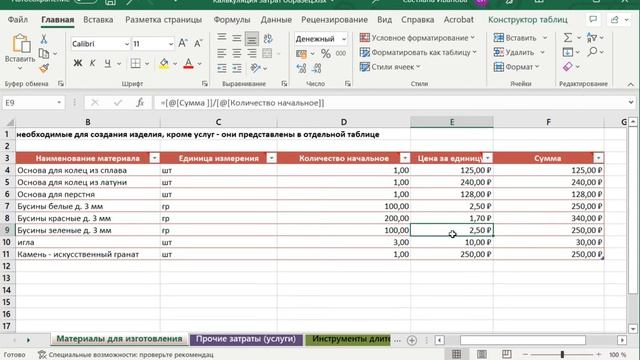
Task: Open Прочие затраты (услуги) sheet
Action: point(246,339)
